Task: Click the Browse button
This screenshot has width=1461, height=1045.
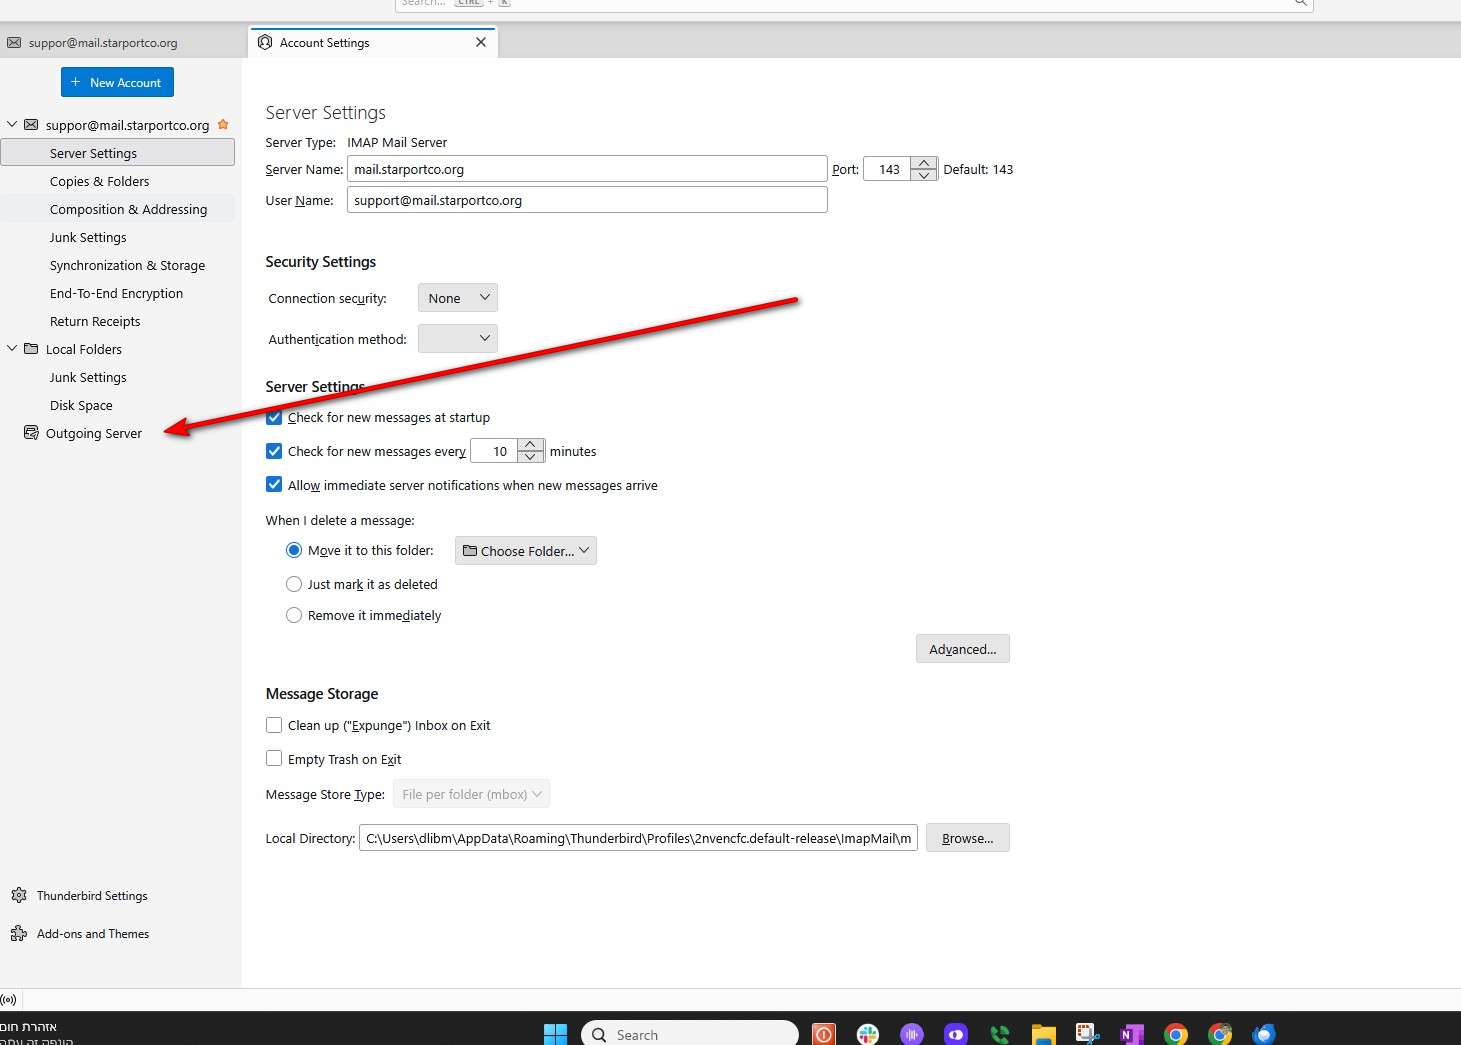Action: point(968,838)
